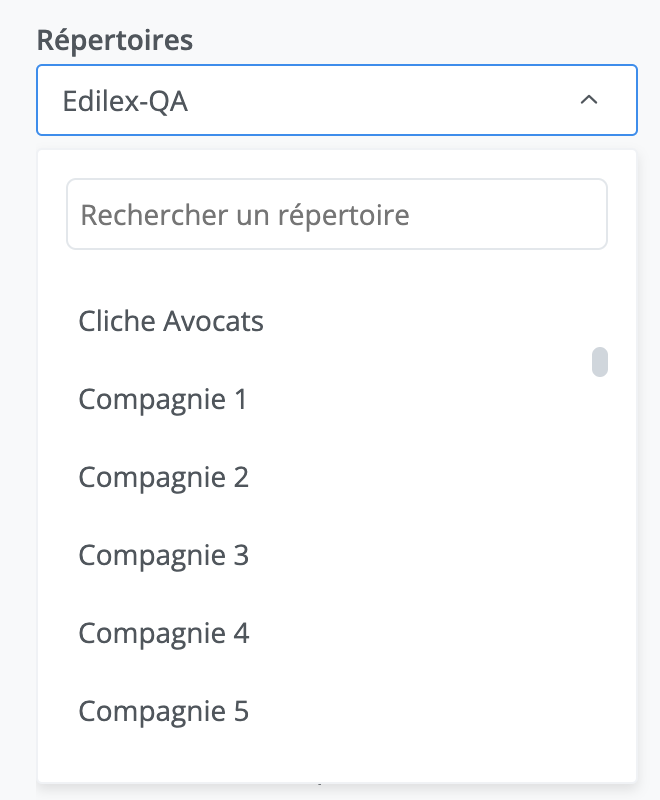Click the list scrollbar thumb
Image resolution: width=660 pixels, height=800 pixels.
[600, 361]
